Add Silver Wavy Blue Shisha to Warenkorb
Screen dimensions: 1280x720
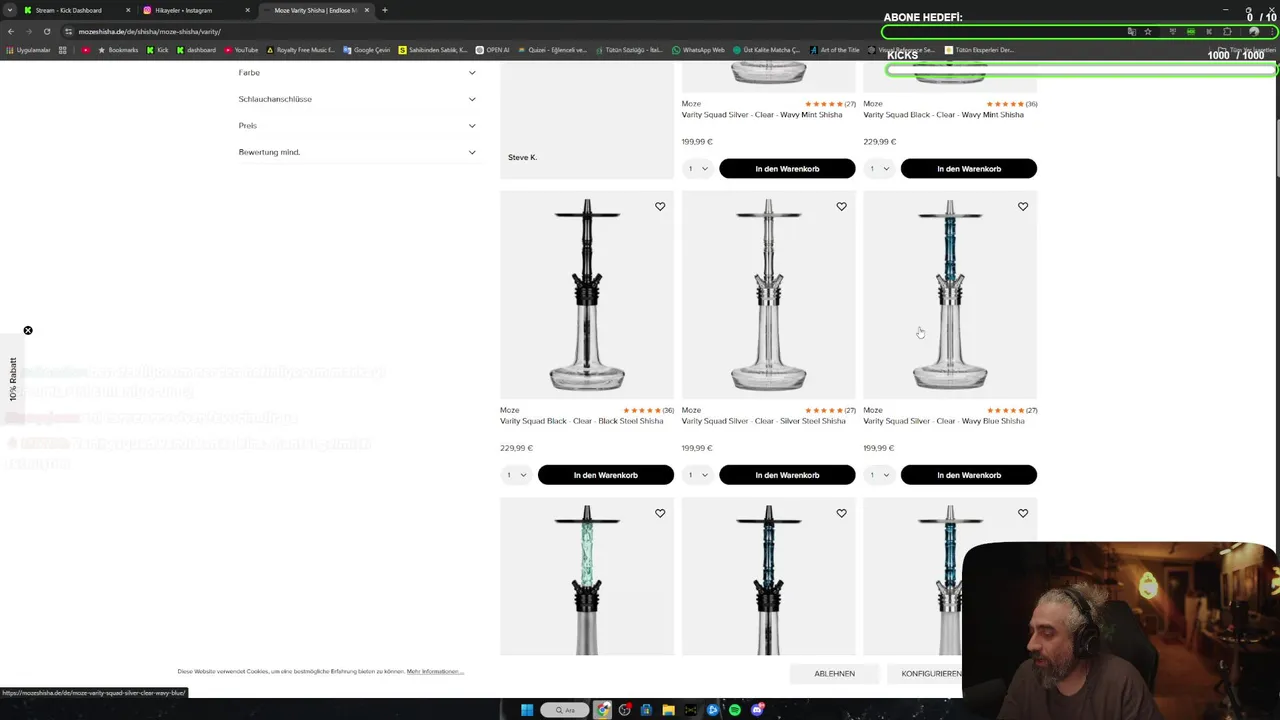[x=969, y=475]
